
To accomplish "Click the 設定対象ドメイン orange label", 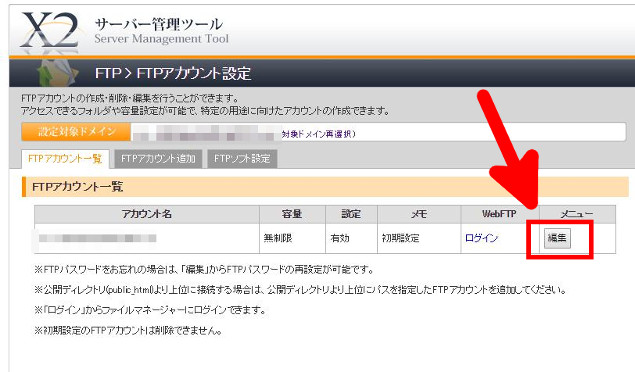I will pyautogui.click(x=76, y=132).
